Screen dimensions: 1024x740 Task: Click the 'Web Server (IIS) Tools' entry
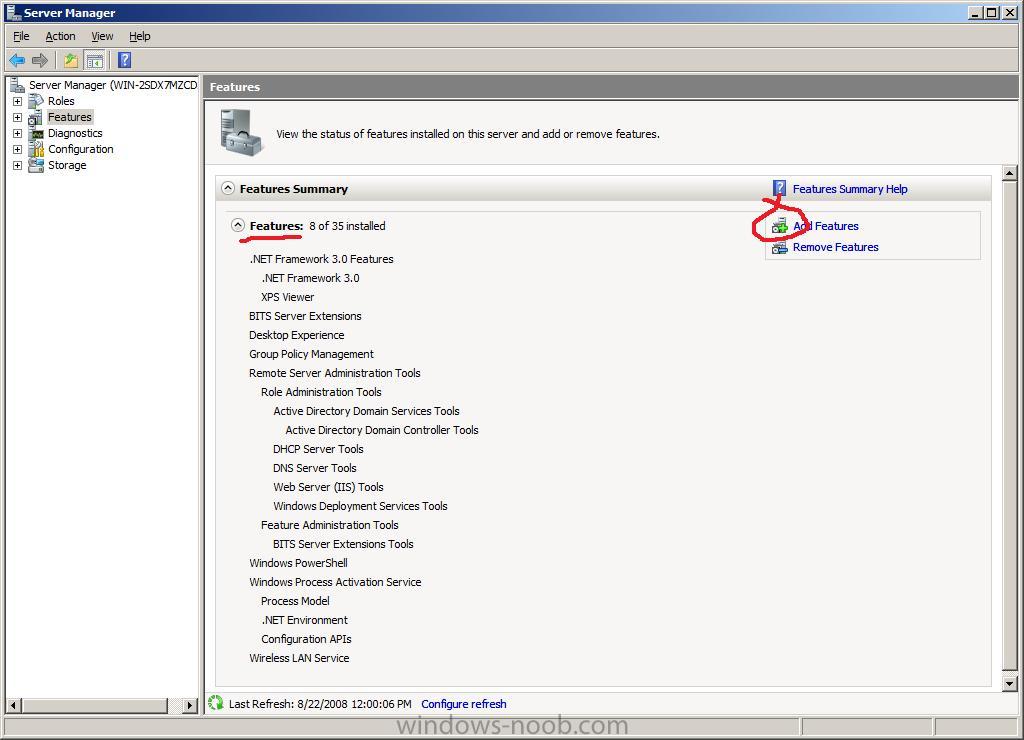[x=328, y=487]
